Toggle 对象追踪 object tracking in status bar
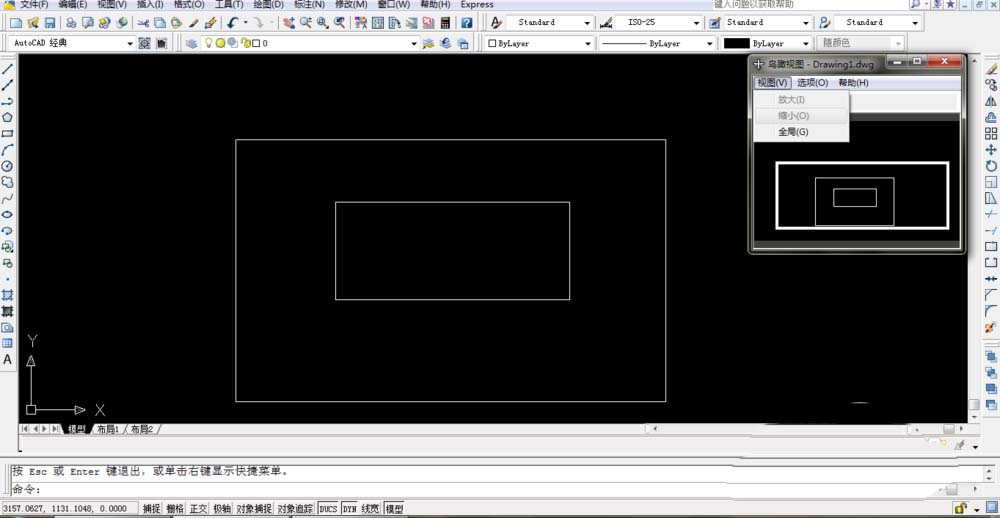1000x518 pixels. 295,509
